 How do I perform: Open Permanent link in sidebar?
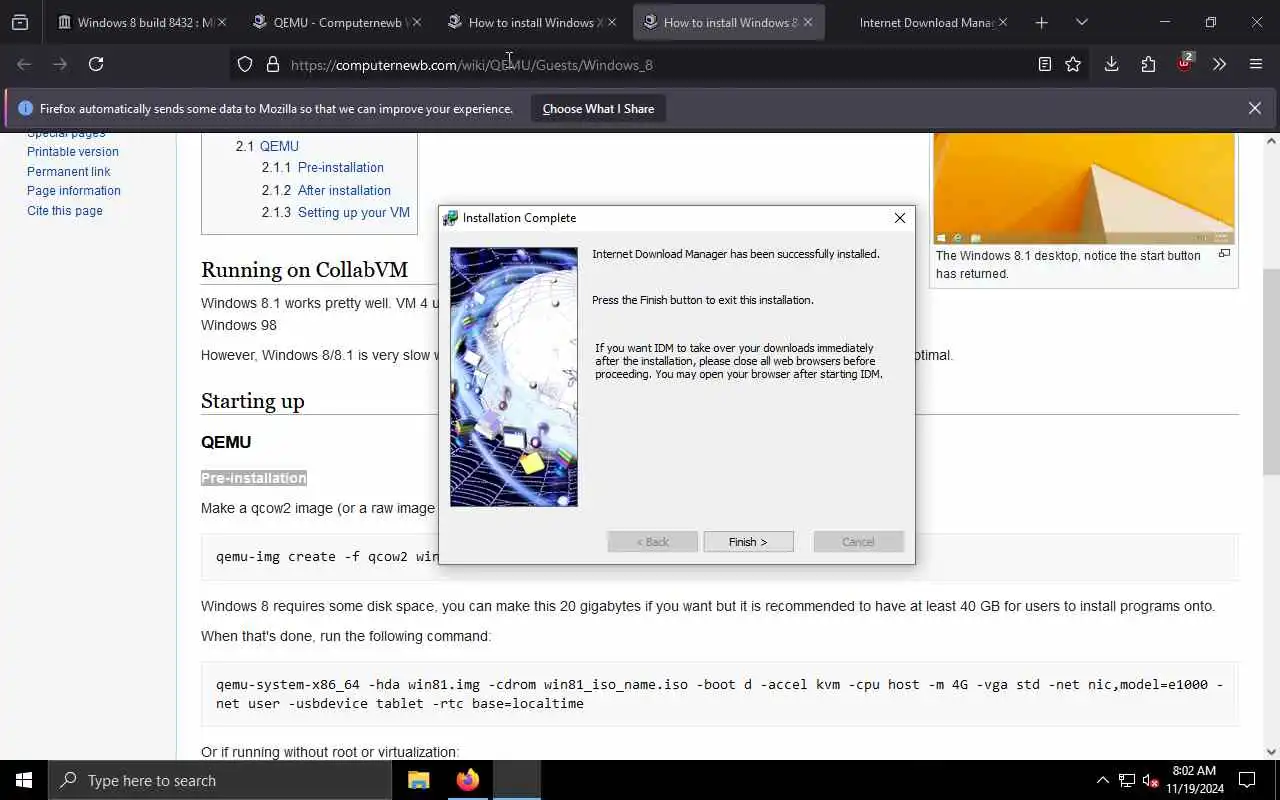(x=69, y=171)
